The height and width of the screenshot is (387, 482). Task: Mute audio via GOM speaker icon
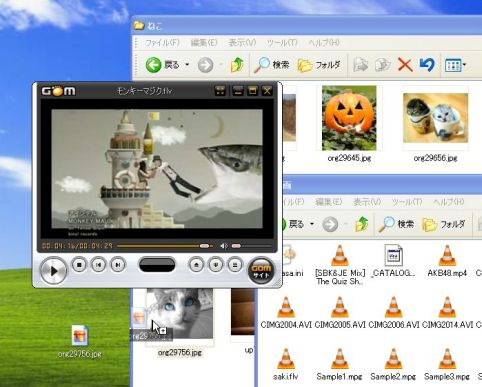coord(224,246)
